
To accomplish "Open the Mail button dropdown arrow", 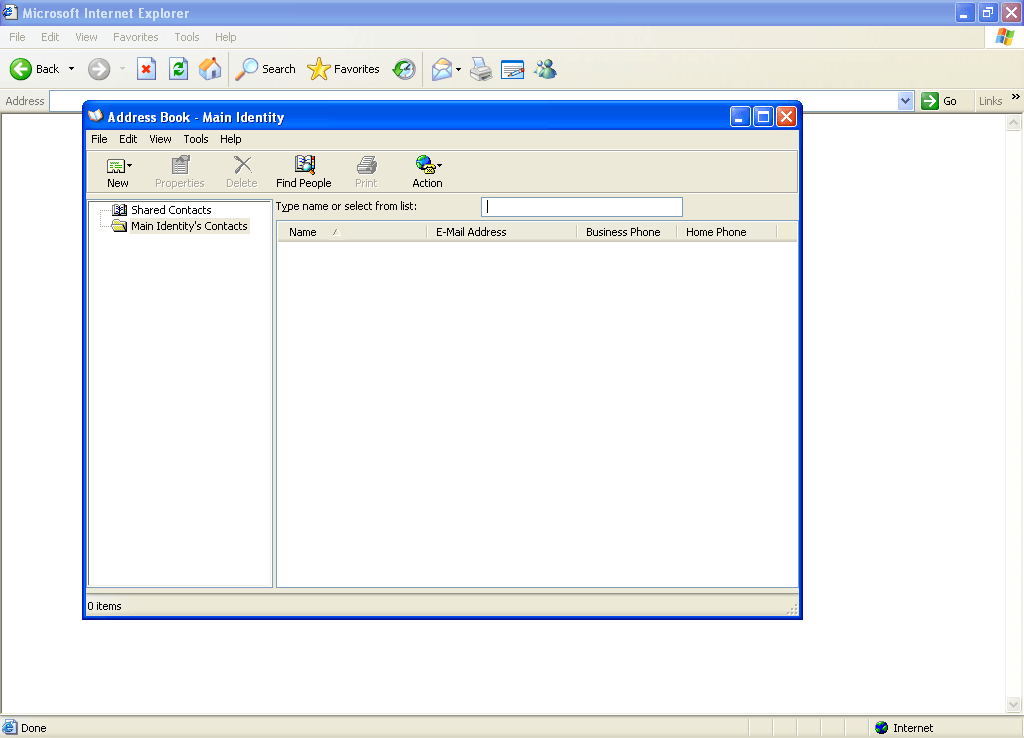I will click(458, 69).
